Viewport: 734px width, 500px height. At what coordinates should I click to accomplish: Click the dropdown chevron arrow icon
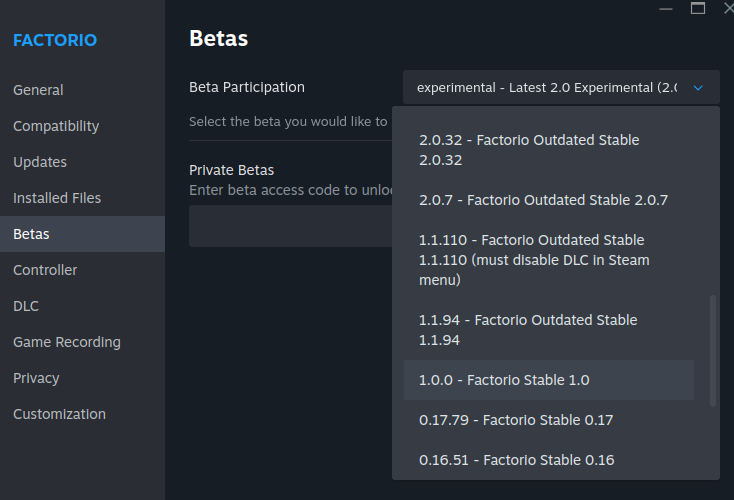point(698,88)
